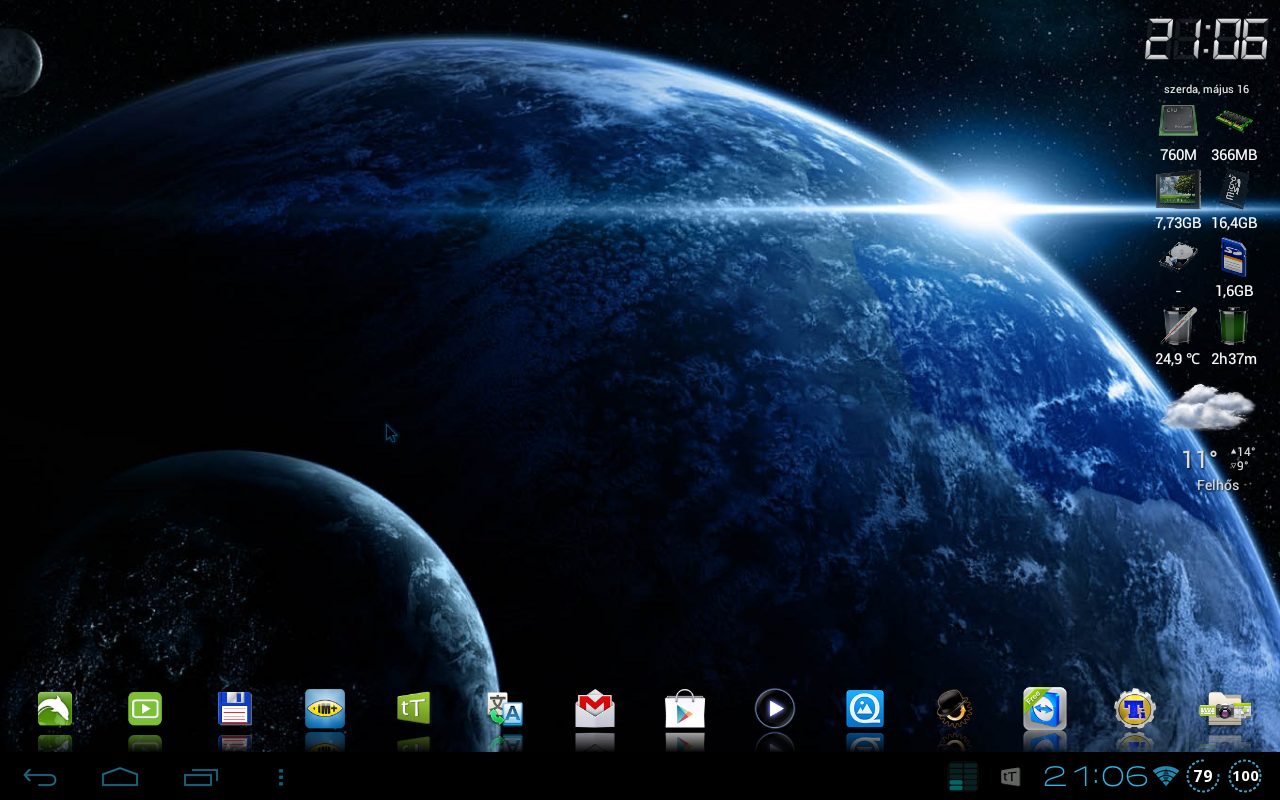The image size is (1280, 800).
Task: Tap the high temperature '14°'
Action: point(1243,452)
